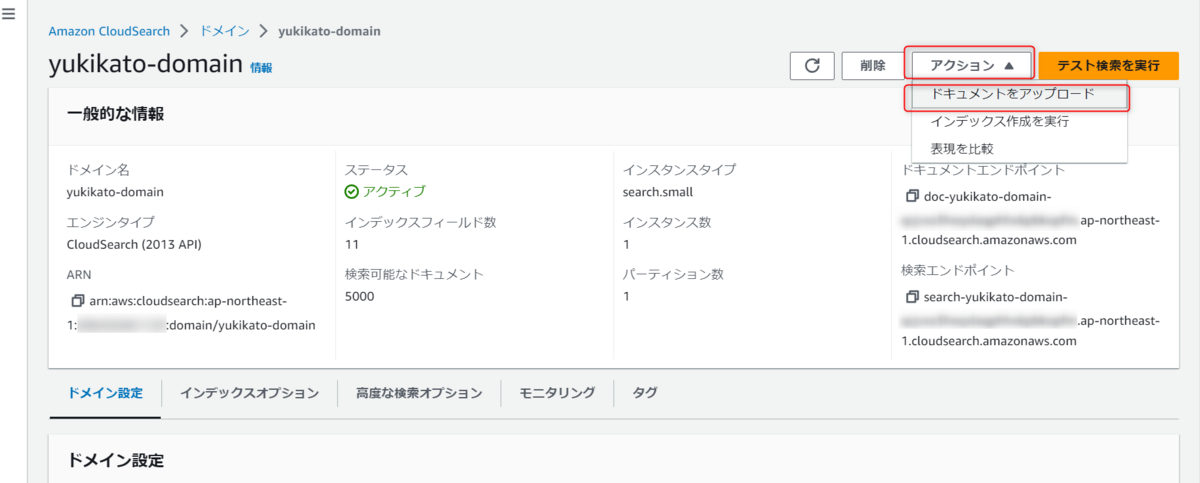The image size is (1200, 483).
Task: Open the Amazon CloudSearch breadcrumb link
Action: [109, 31]
